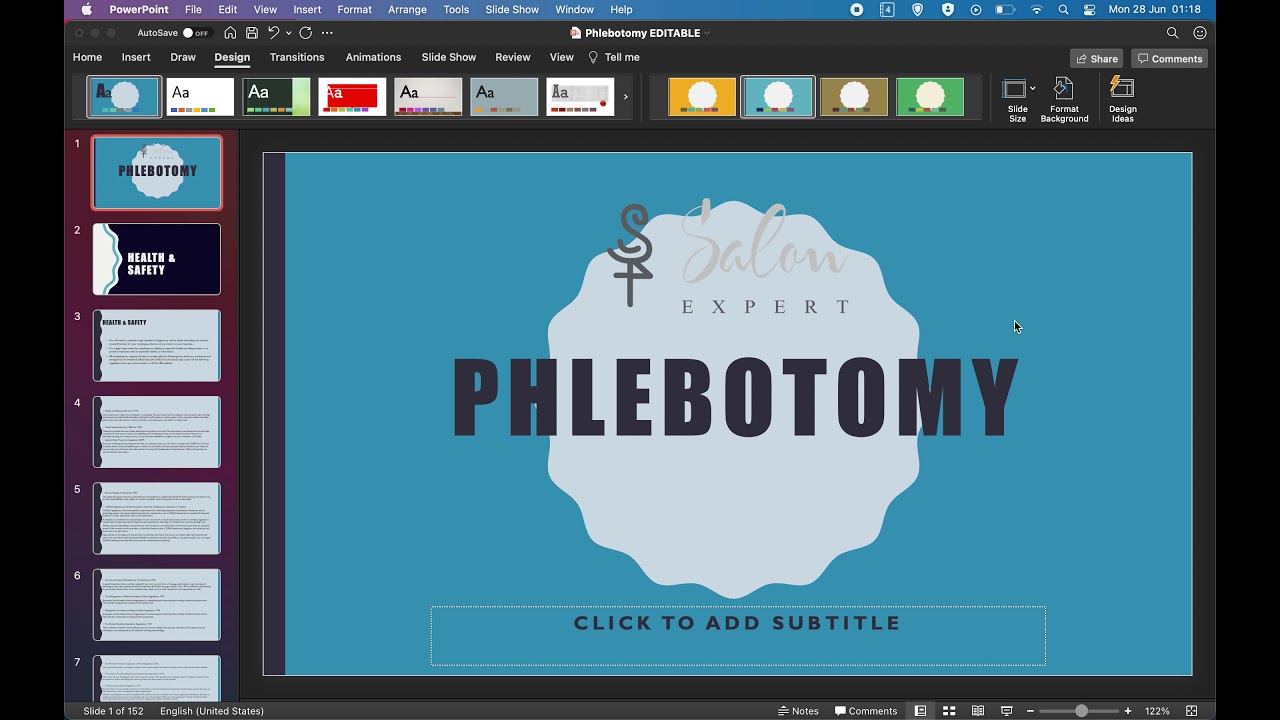This screenshot has height=720, width=1280.
Task: Choose the teal blue color variant
Action: pyautogui.click(x=778, y=97)
